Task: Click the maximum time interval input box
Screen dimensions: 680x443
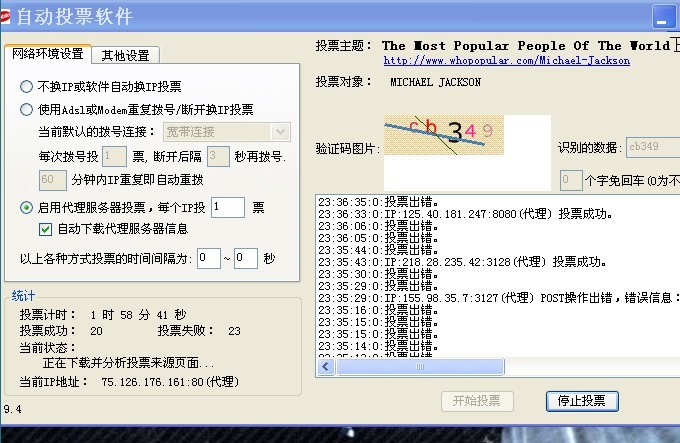Action: [x=246, y=258]
